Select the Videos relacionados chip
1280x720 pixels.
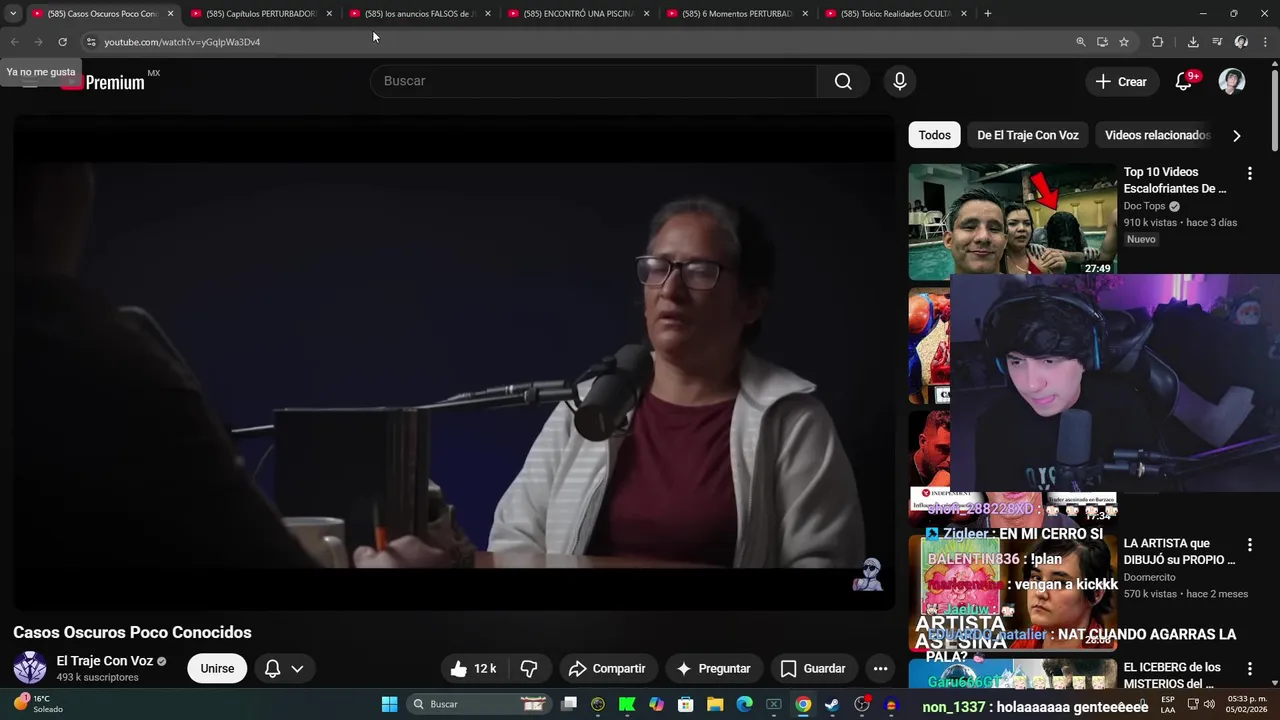coord(1157,135)
